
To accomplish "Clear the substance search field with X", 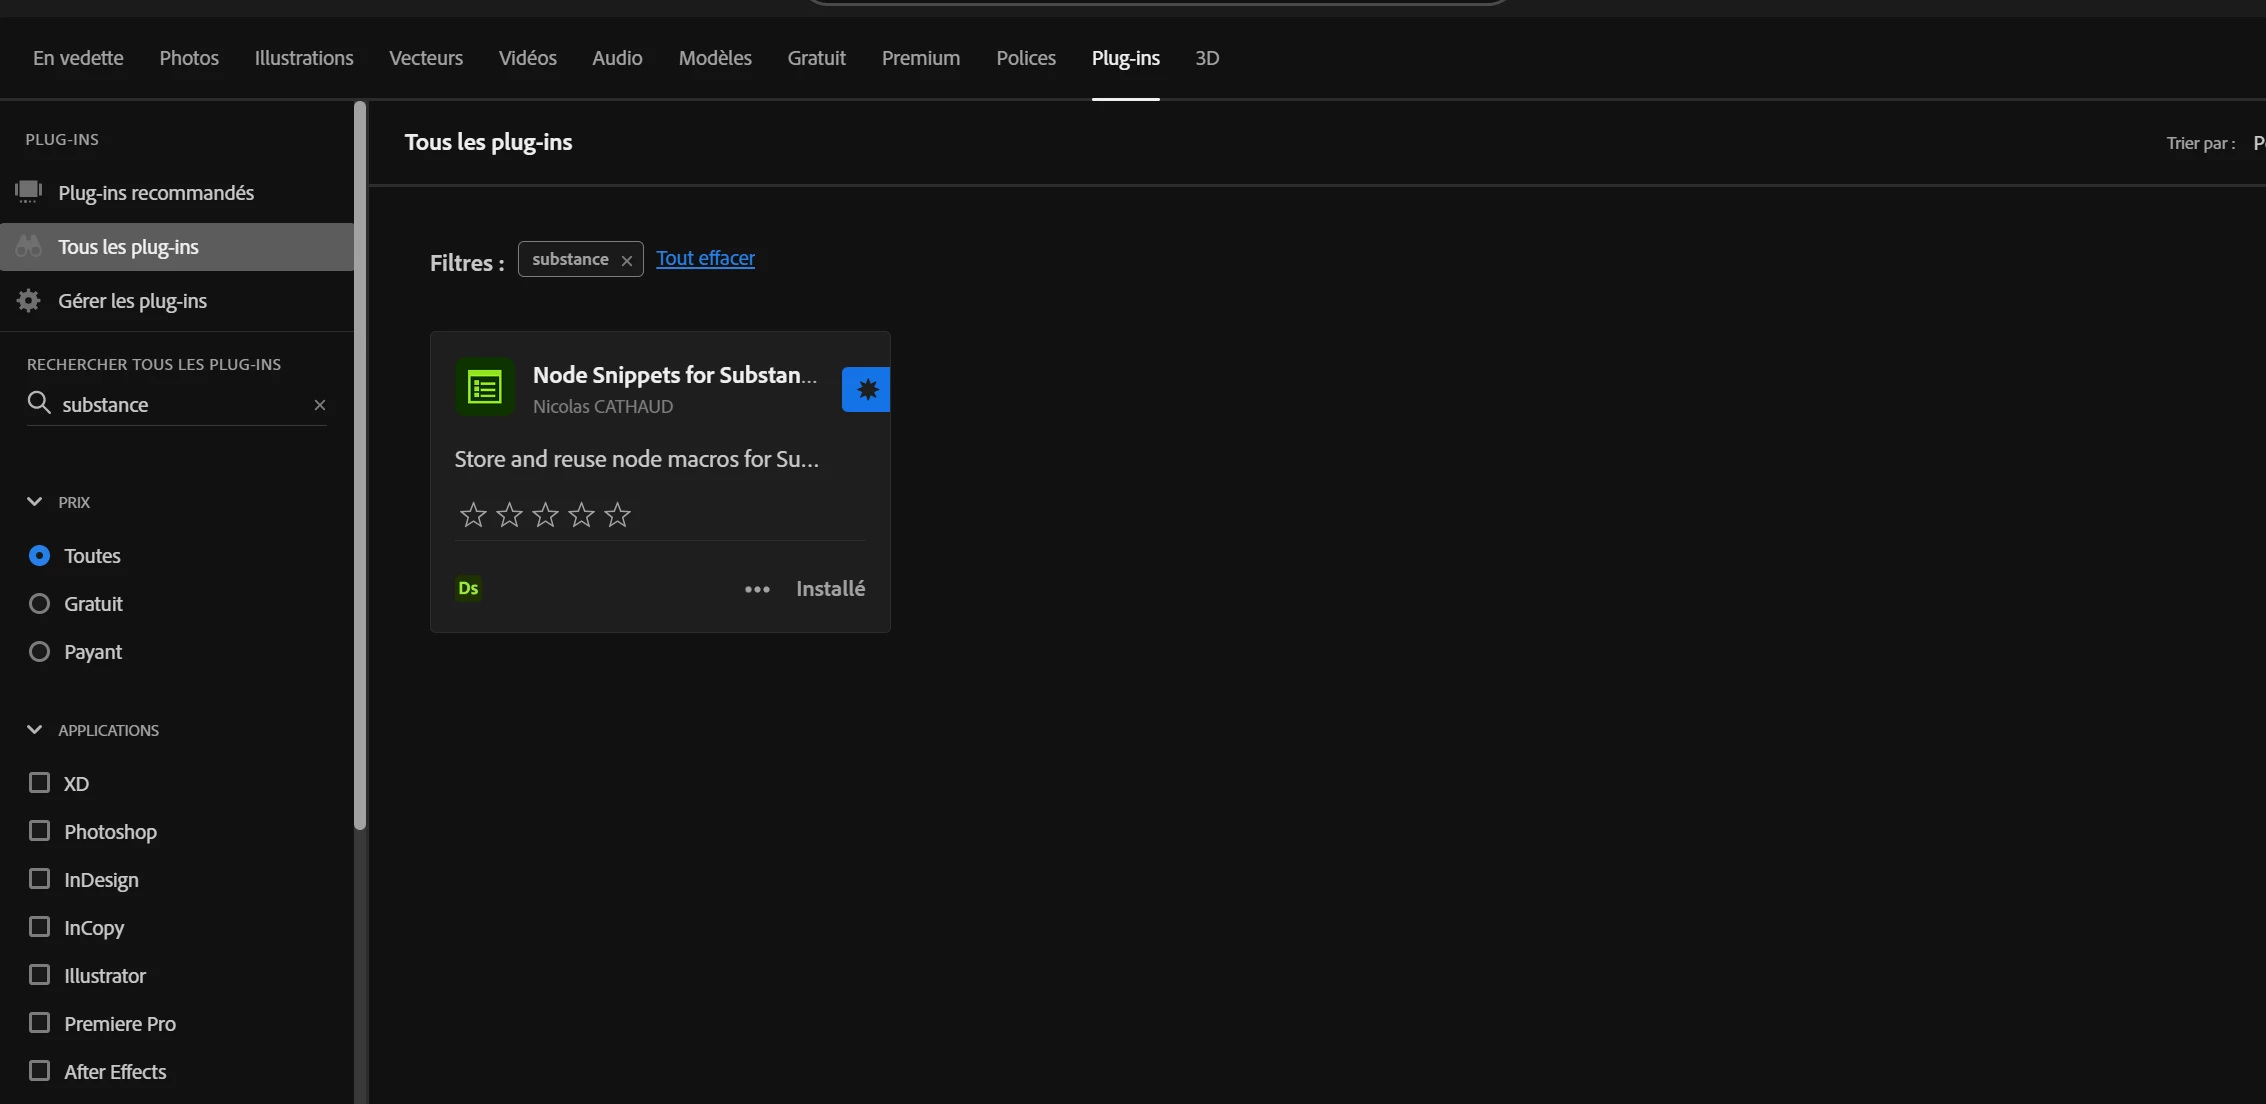I will [320, 405].
